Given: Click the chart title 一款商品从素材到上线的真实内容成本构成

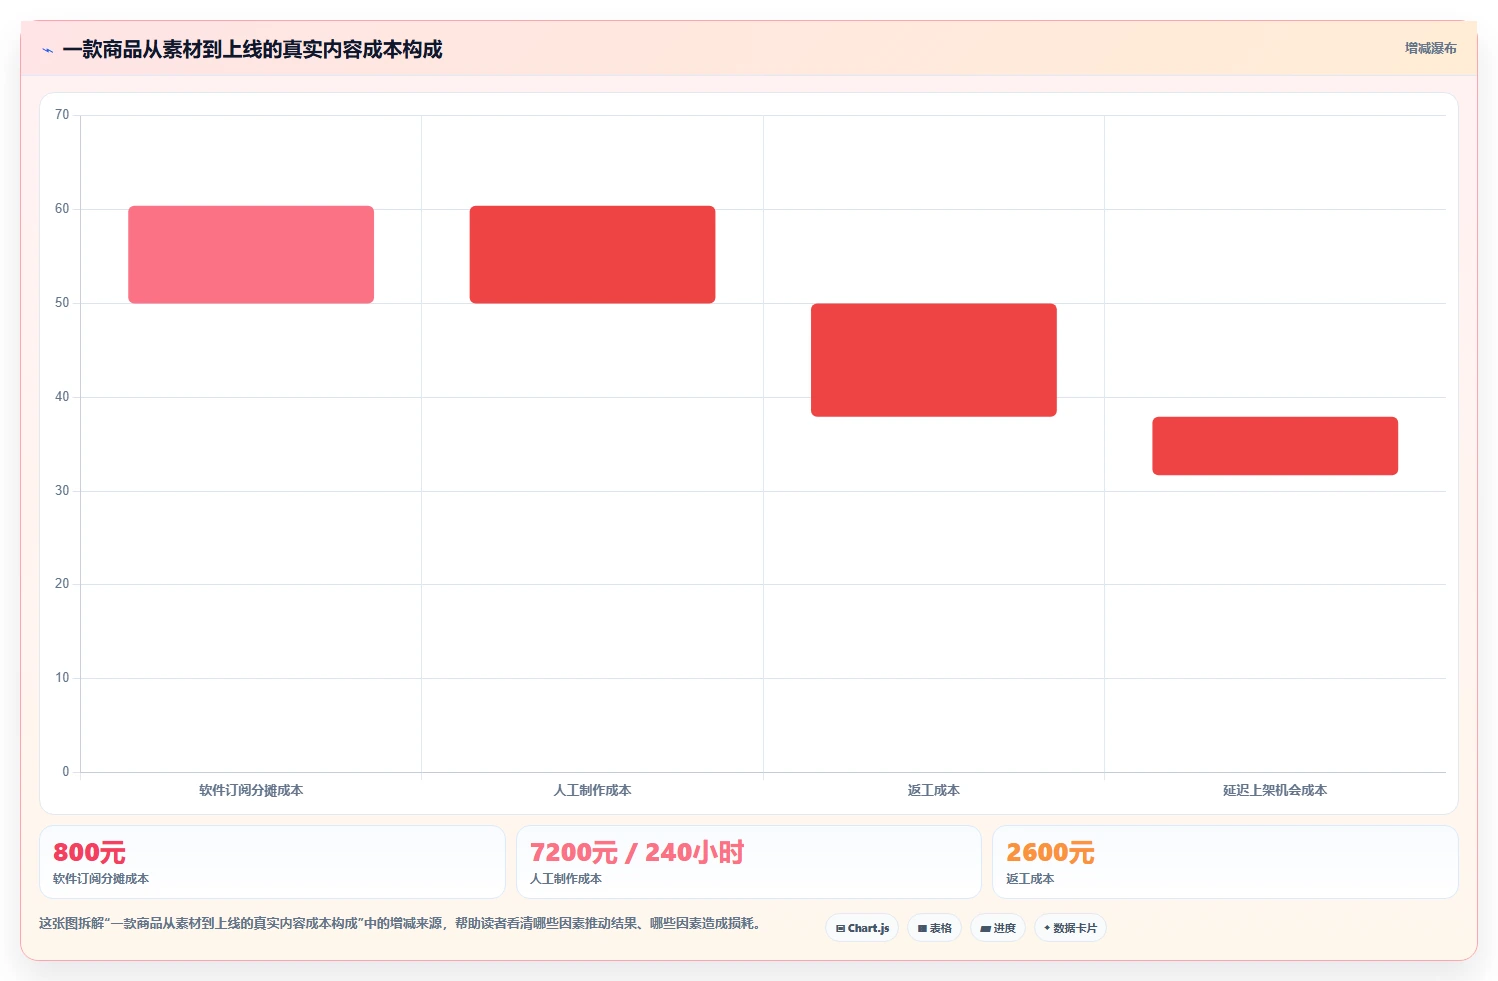Looking at the screenshot, I should [252, 50].
